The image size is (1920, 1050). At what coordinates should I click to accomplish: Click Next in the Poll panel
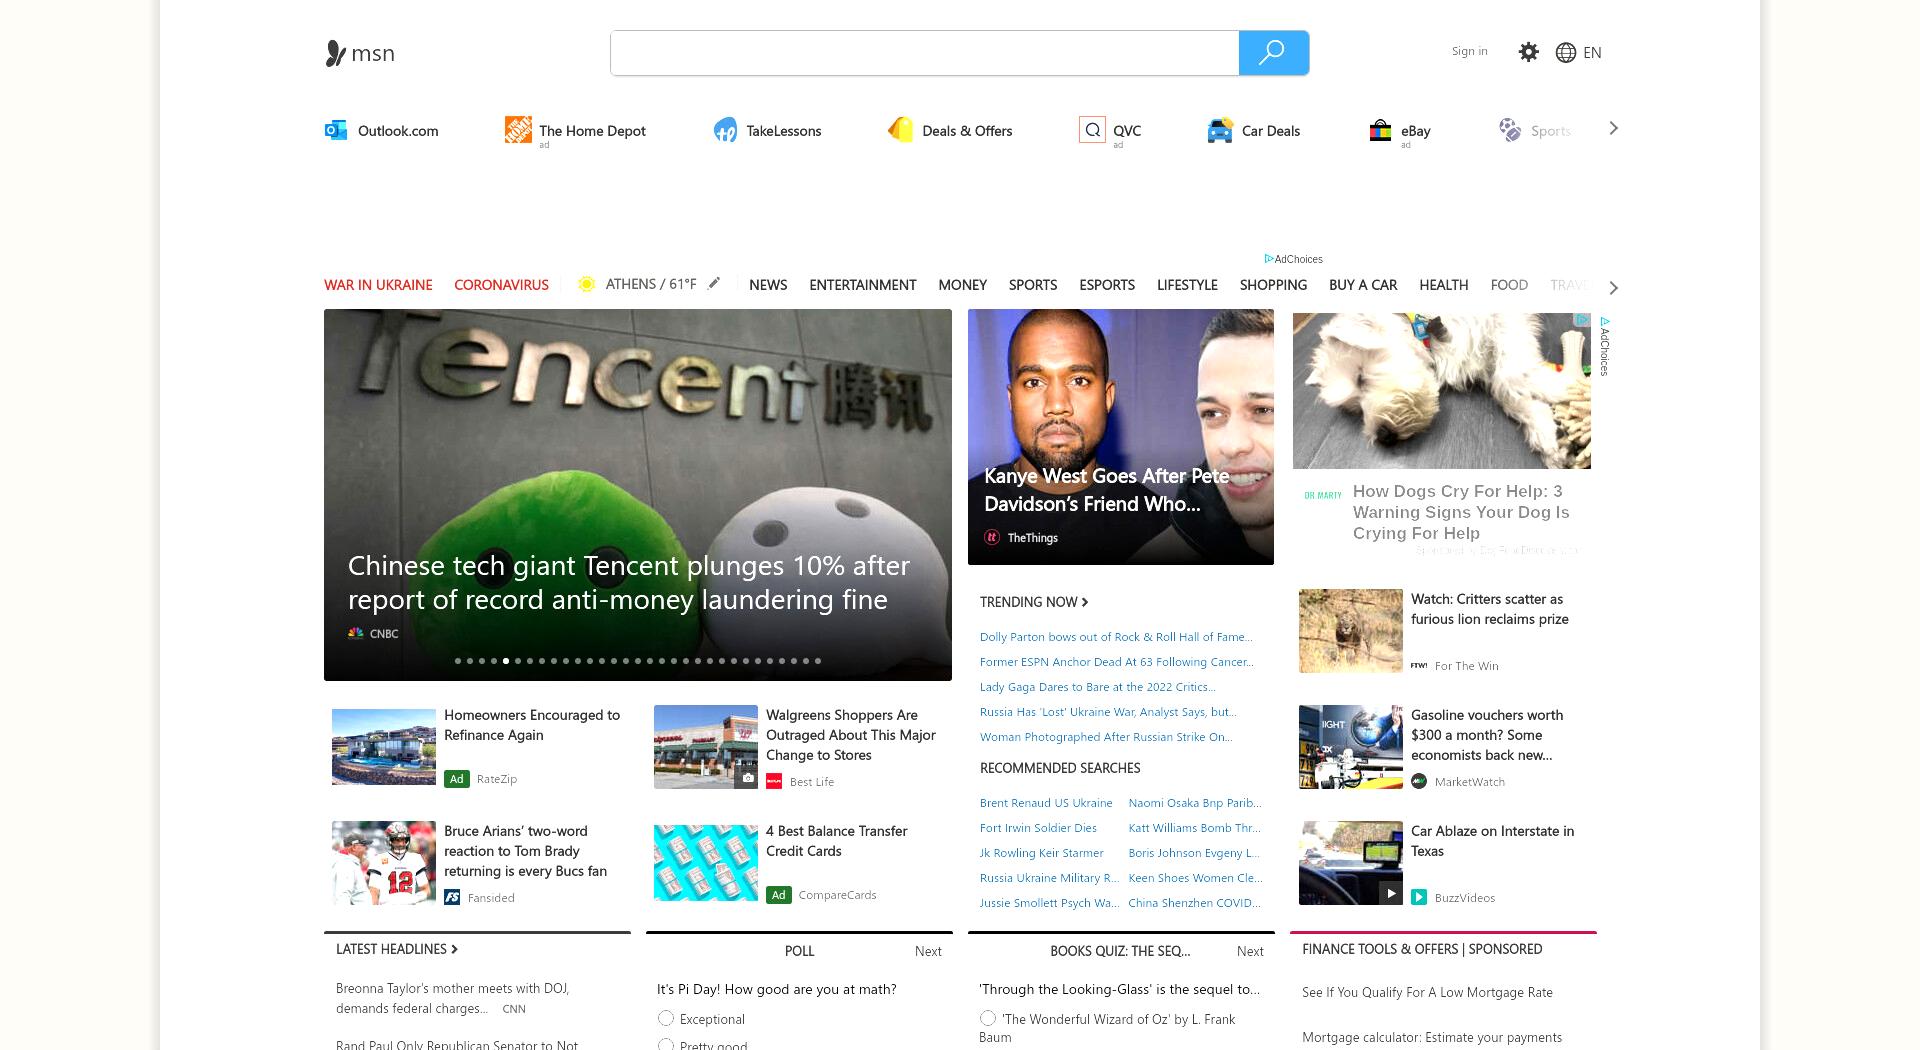point(928,951)
